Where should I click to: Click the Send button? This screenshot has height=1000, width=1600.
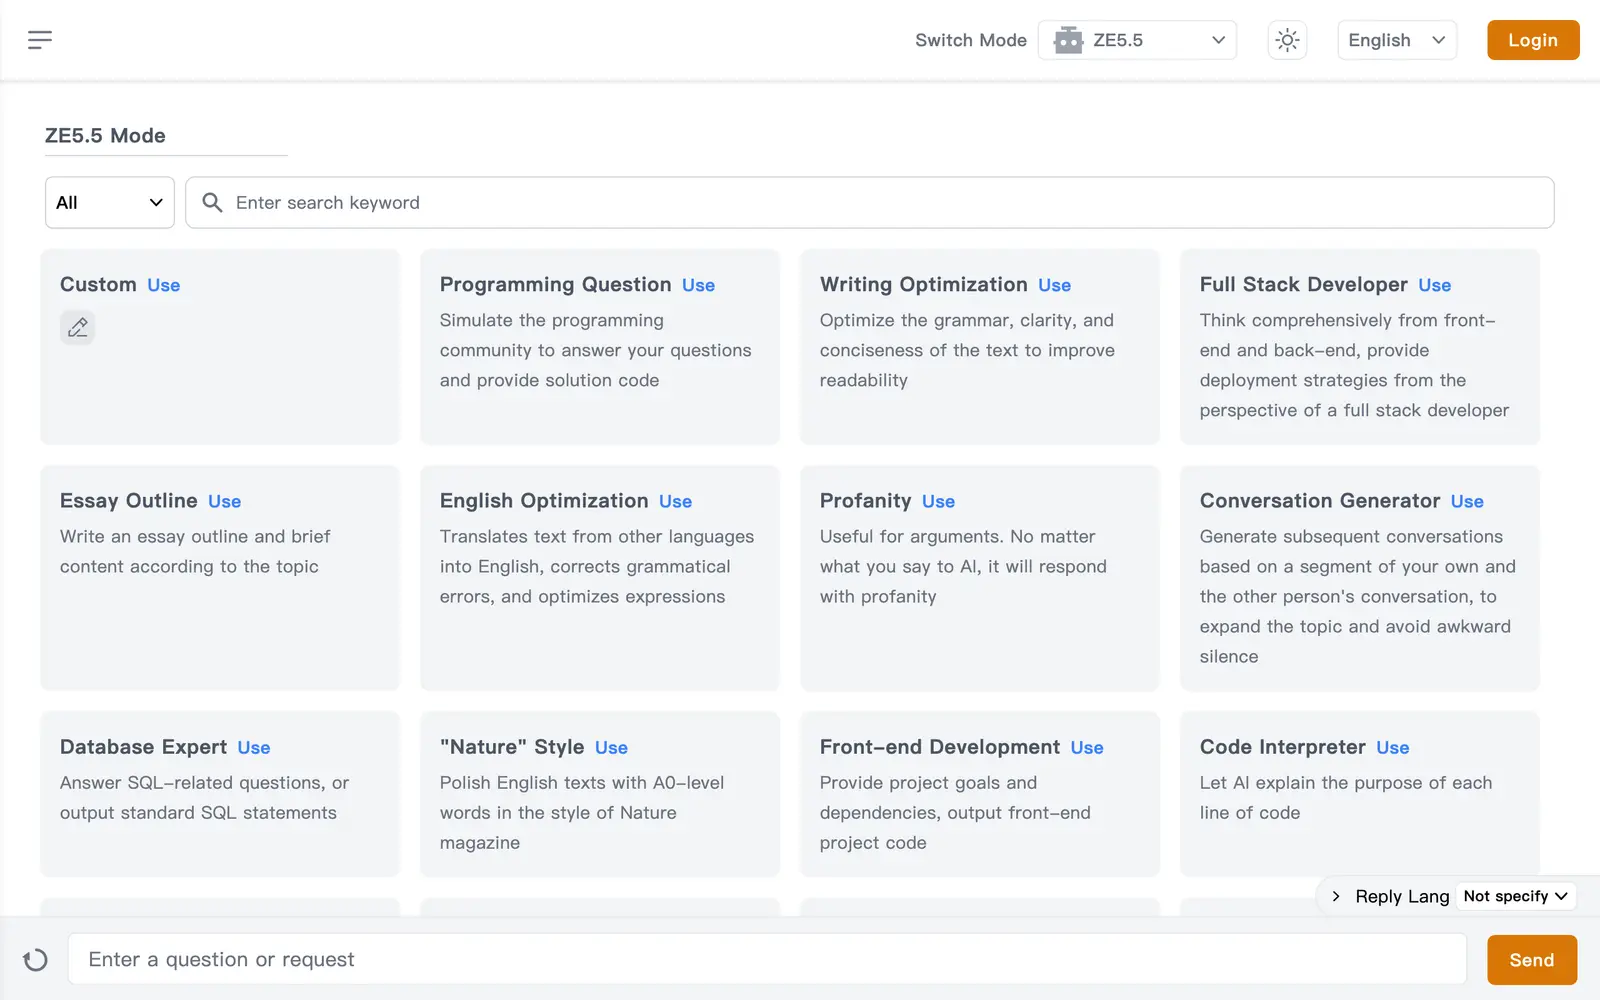pyautogui.click(x=1532, y=960)
